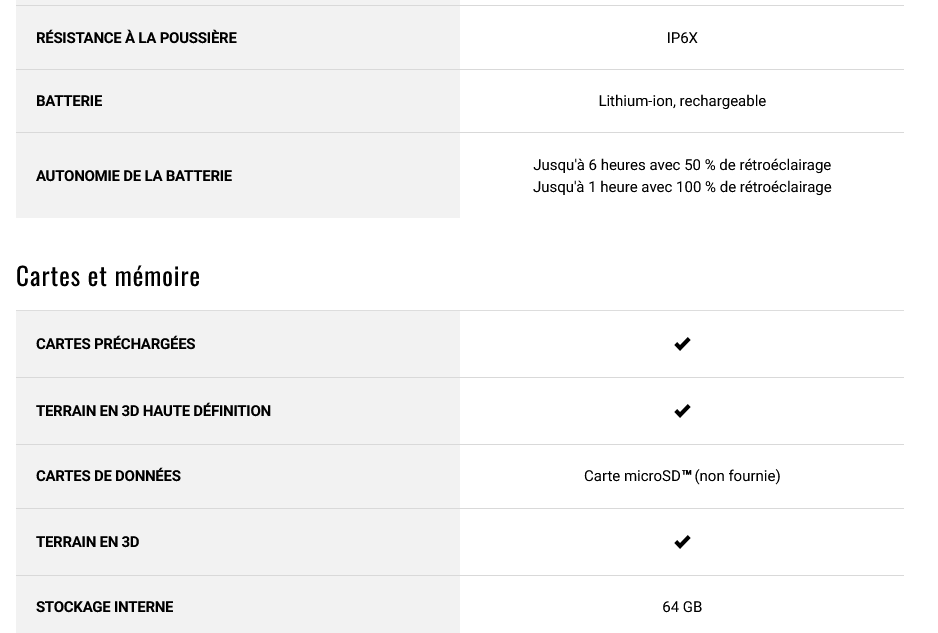The width and height of the screenshot is (938, 633).
Task: Click the Résistance à la poussière label
Action: (x=136, y=38)
